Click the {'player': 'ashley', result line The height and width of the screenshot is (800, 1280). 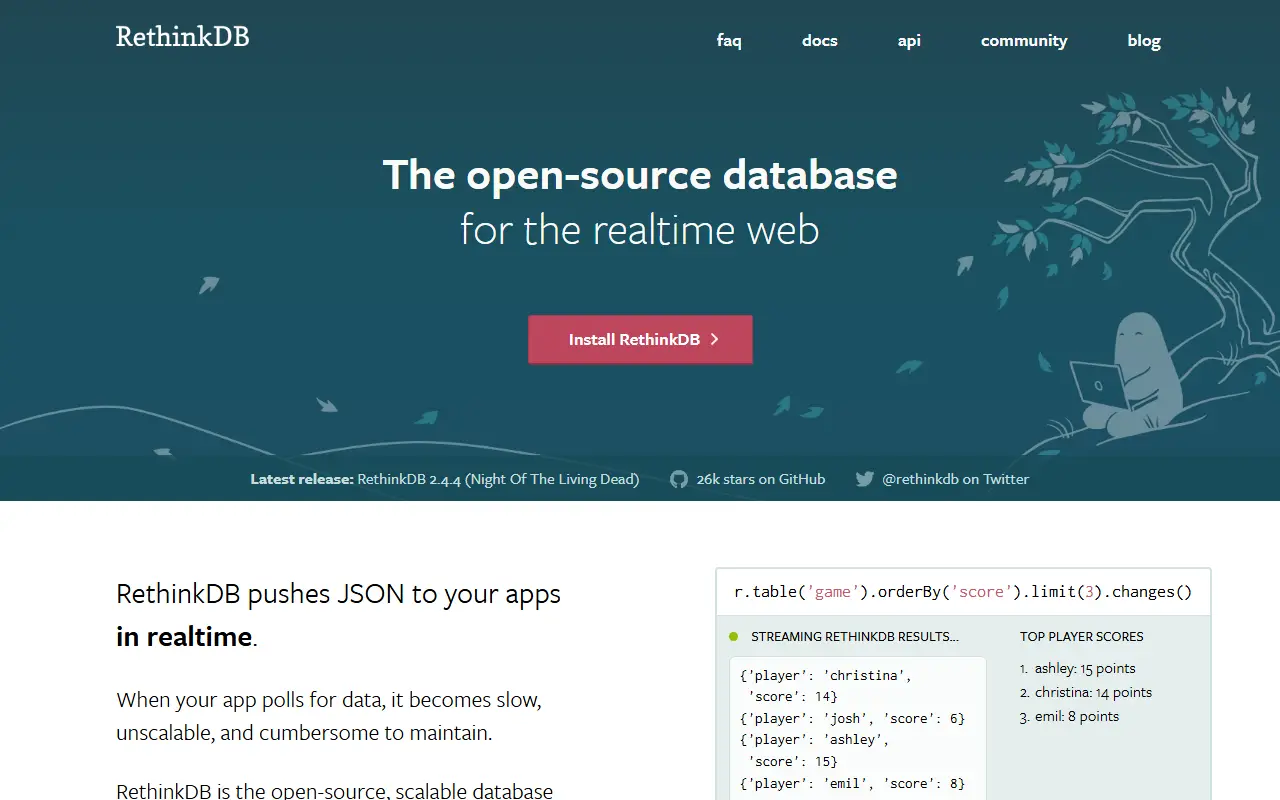pyautogui.click(x=813, y=740)
